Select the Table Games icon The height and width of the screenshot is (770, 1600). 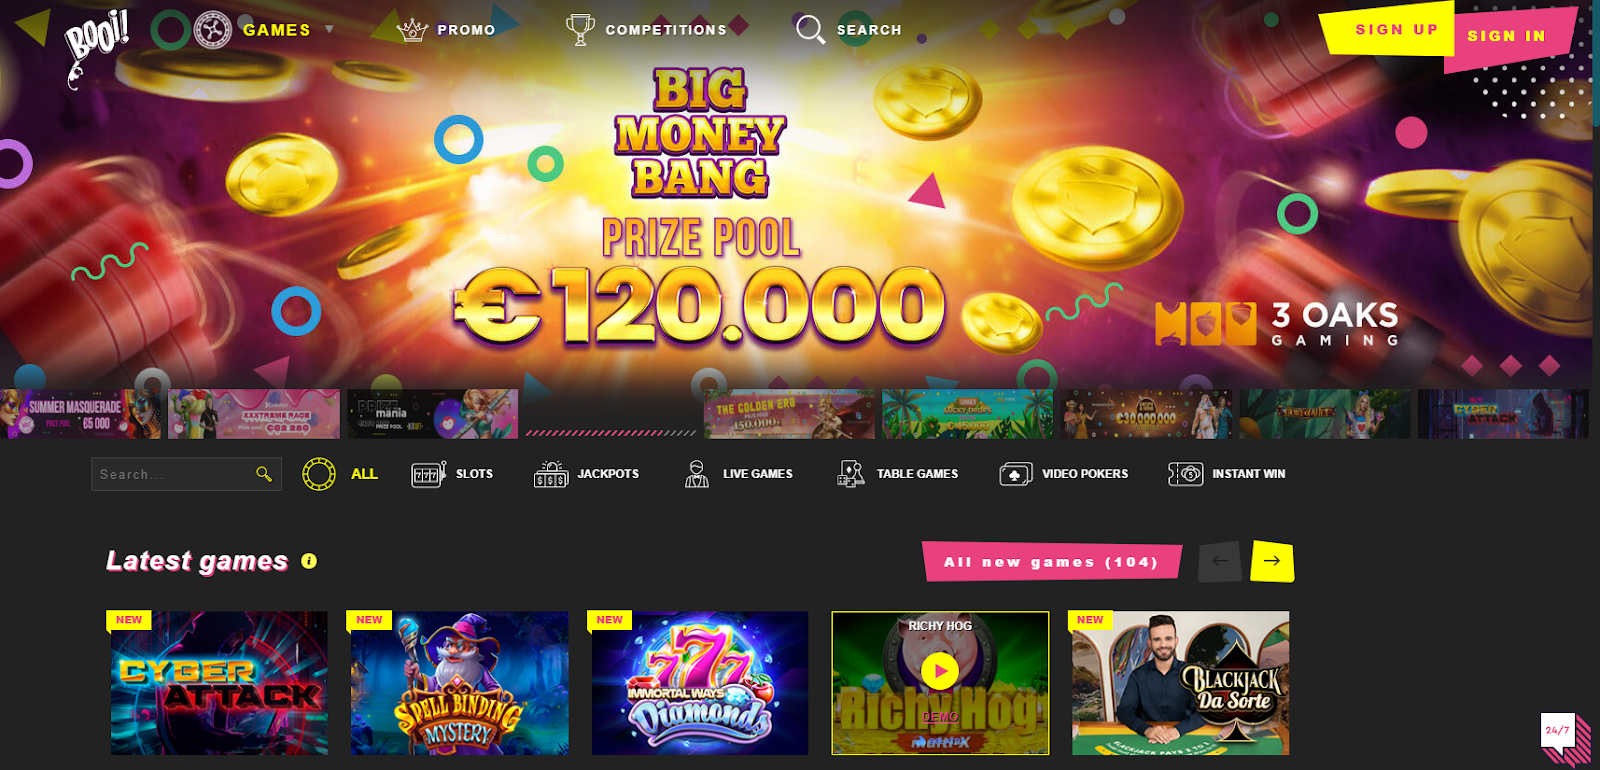851,474
